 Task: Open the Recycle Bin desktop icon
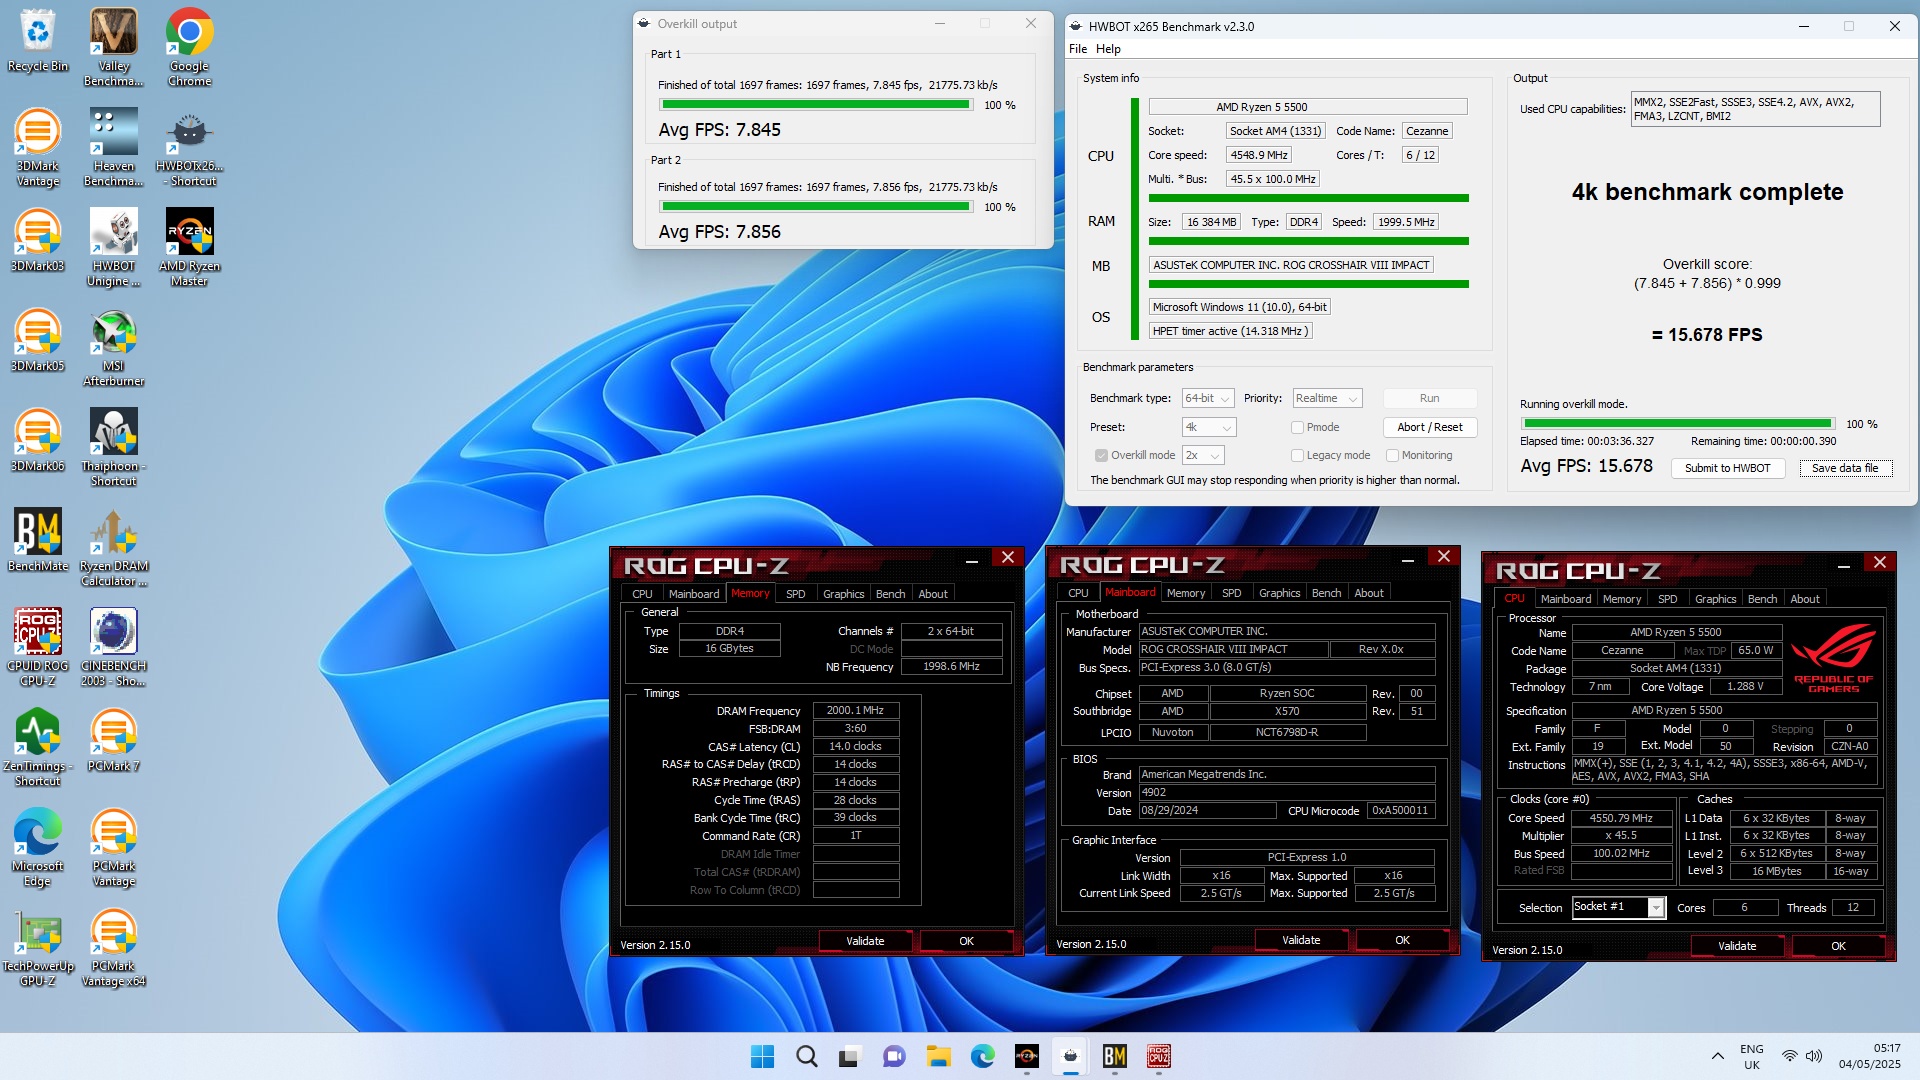pyautogui.click(x=38, y=41)
